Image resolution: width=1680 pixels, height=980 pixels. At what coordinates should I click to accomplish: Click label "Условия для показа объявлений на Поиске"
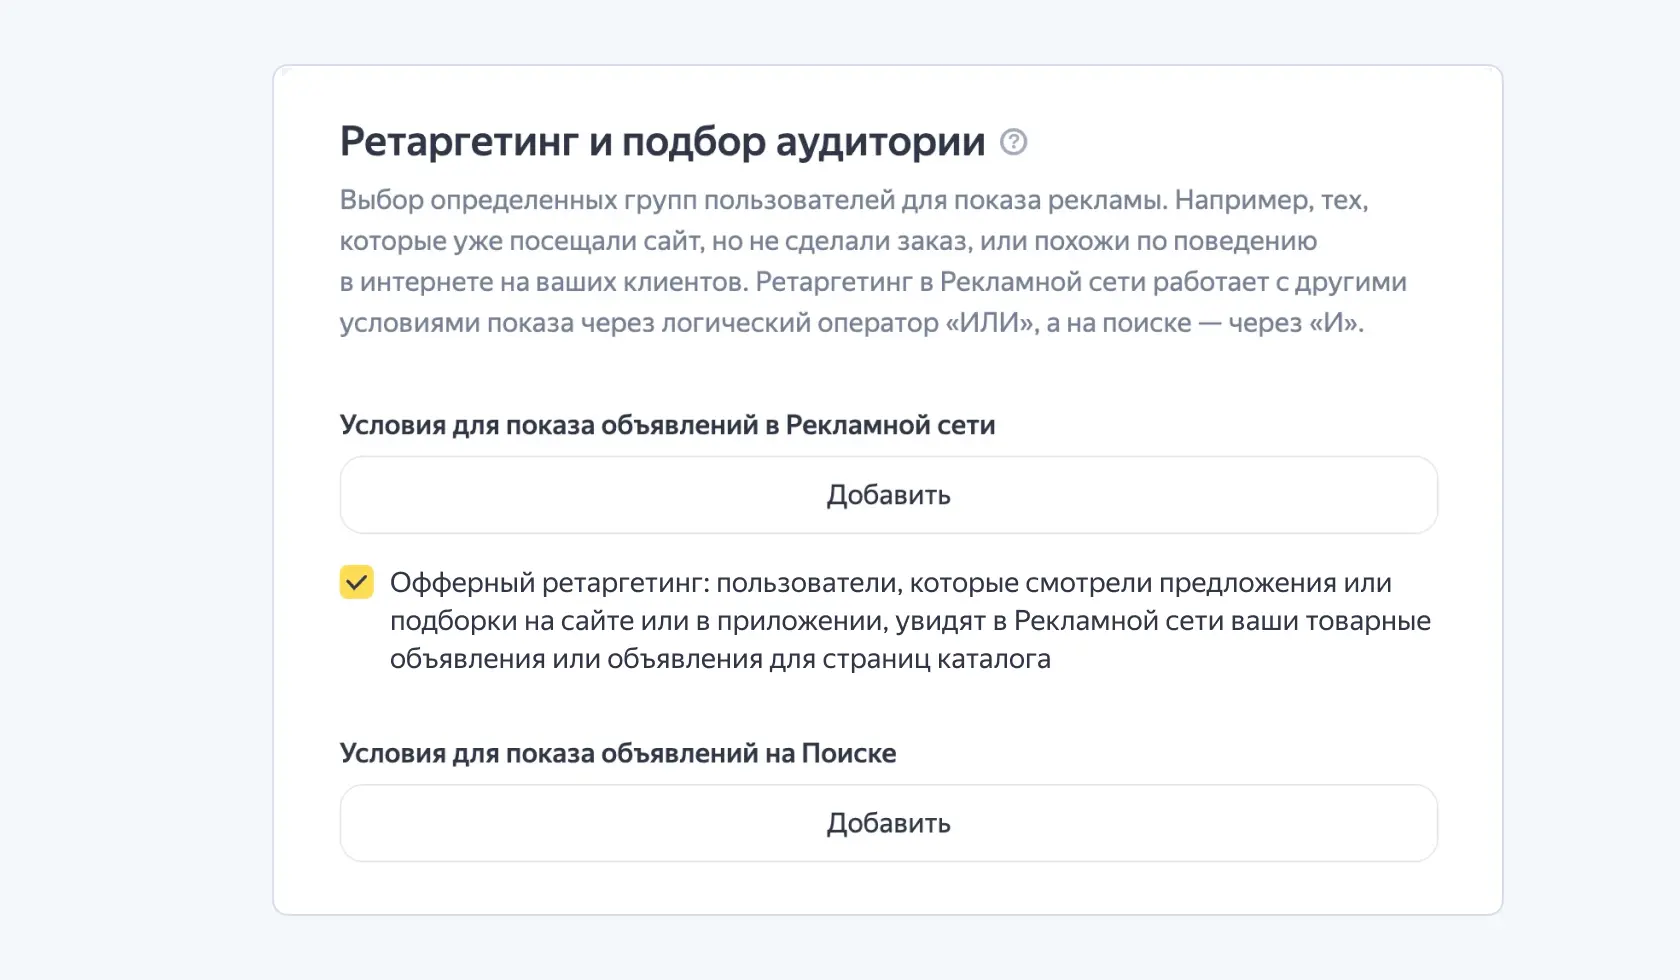pyautogui.click(x=618, y=753)
